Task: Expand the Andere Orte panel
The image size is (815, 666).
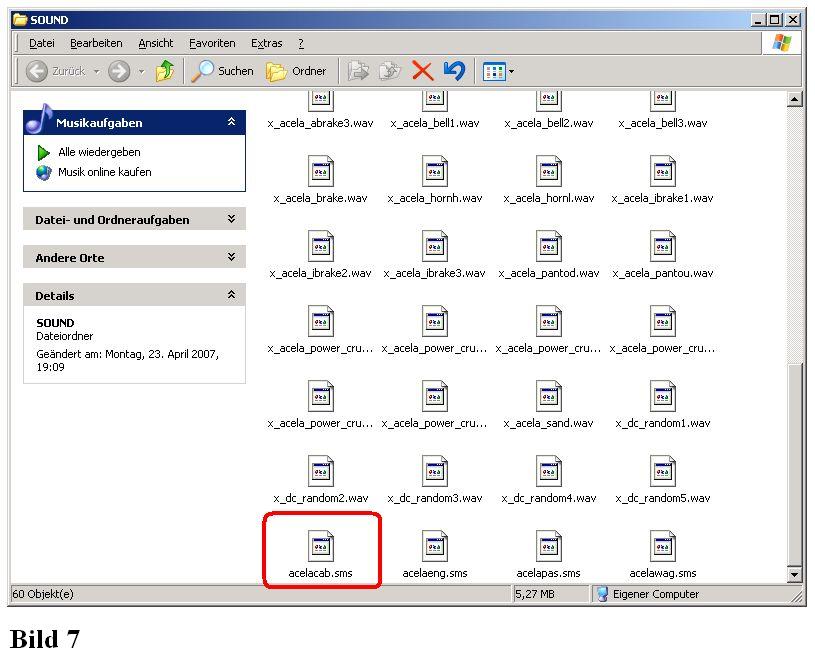Action: tap(231, 257)
